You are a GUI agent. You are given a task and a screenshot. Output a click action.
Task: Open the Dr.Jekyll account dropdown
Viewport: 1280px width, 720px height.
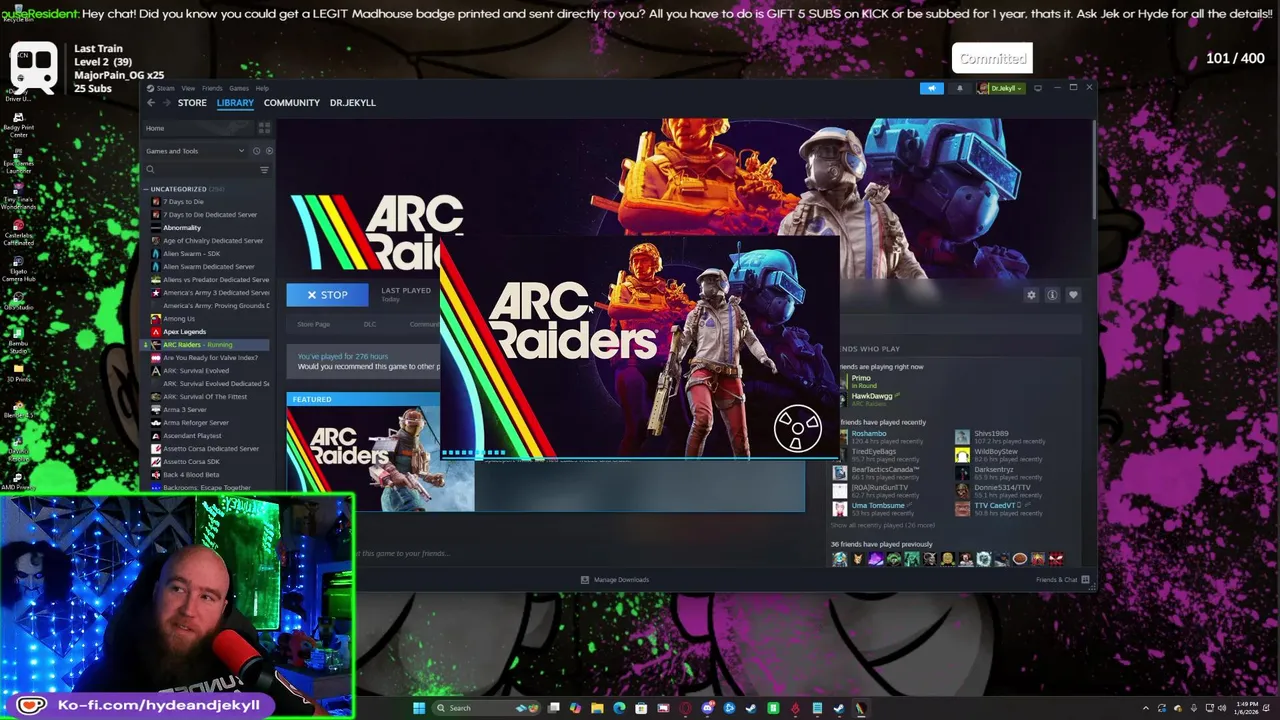coord(1001,88)
